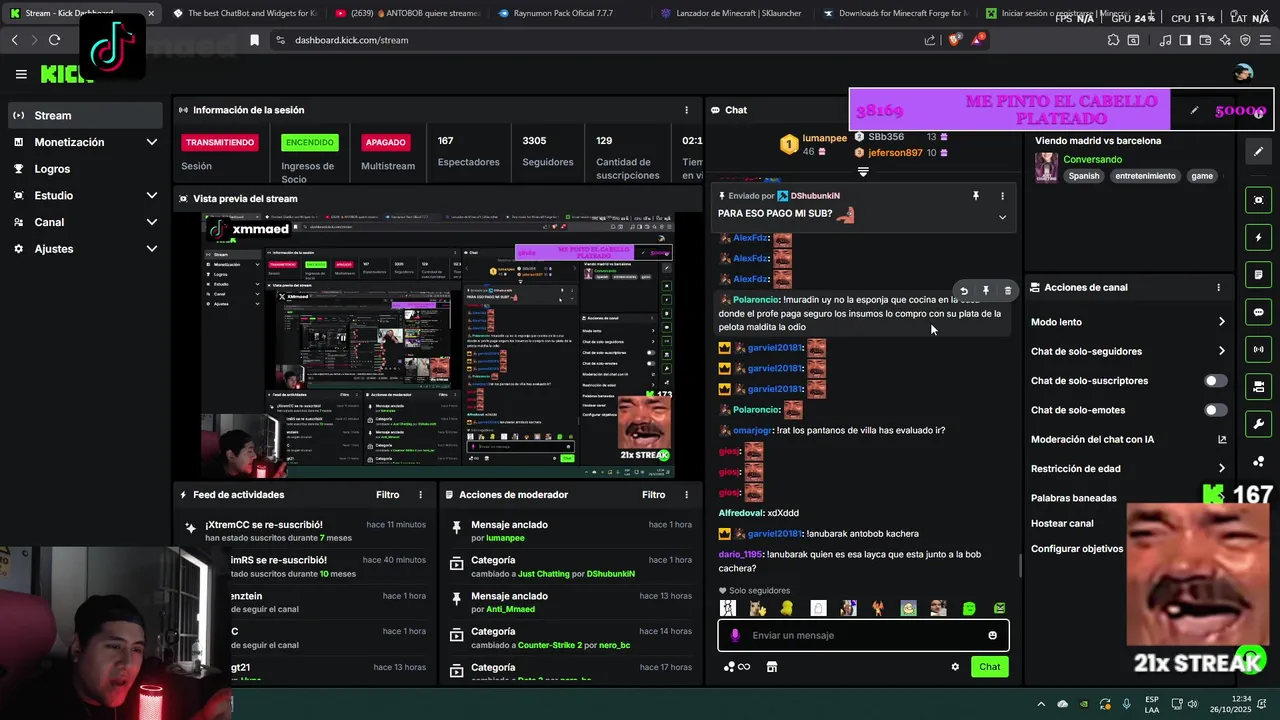Collapse the chat leaderboard with down arrow
Viewport: 1280px width, 720px height.
(x=863, y=172)
